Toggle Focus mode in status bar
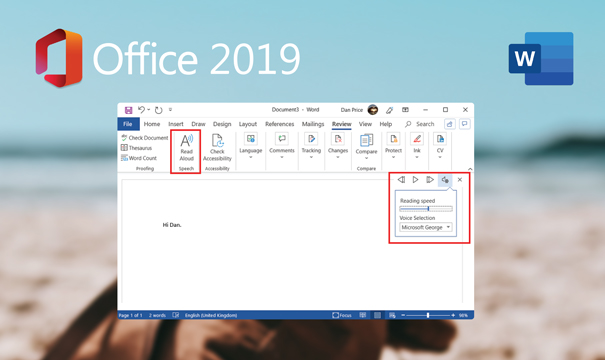The height and width of the screenshot is (360, 605). click(342, 315)
